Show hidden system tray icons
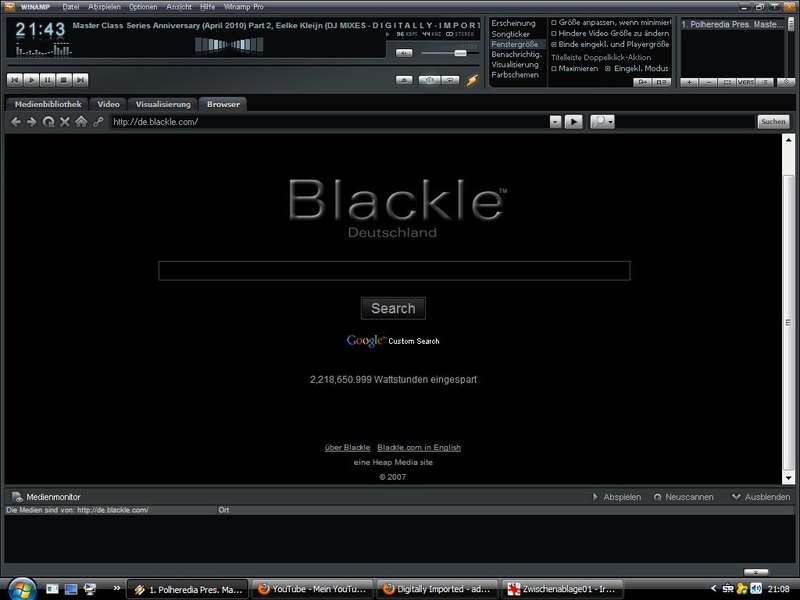The image size is (800, 600). (x=713, y=589)
